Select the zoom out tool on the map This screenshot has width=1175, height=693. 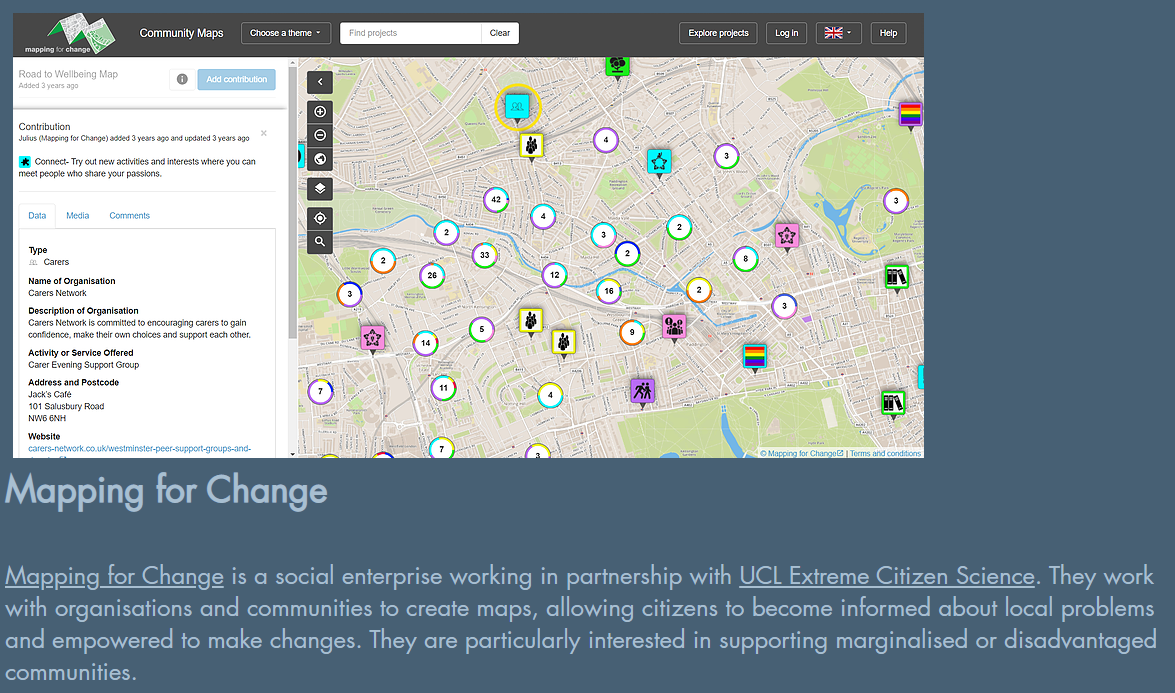(319, 134)
